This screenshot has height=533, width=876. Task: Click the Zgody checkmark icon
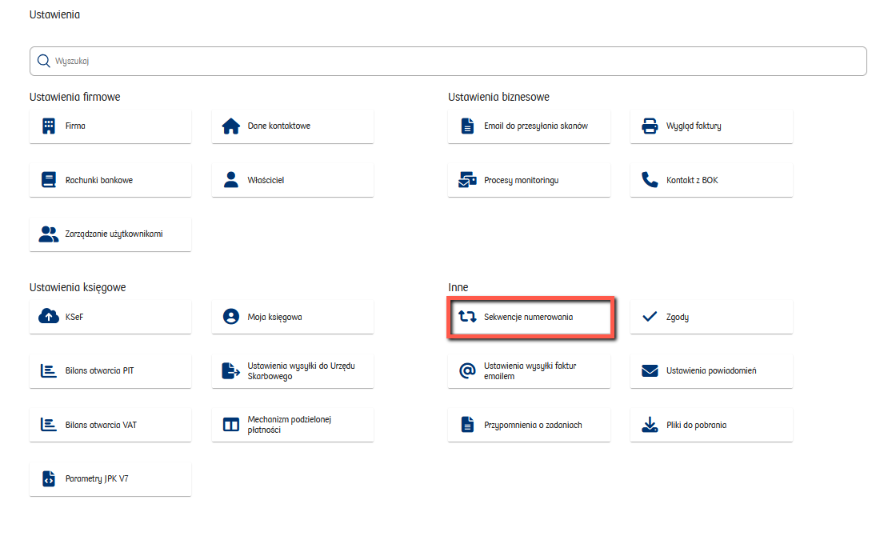tap(650, 317)
